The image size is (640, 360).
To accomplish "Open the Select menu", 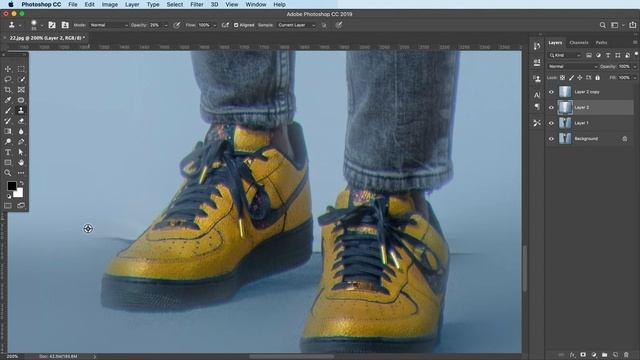I will click(175, 4).
